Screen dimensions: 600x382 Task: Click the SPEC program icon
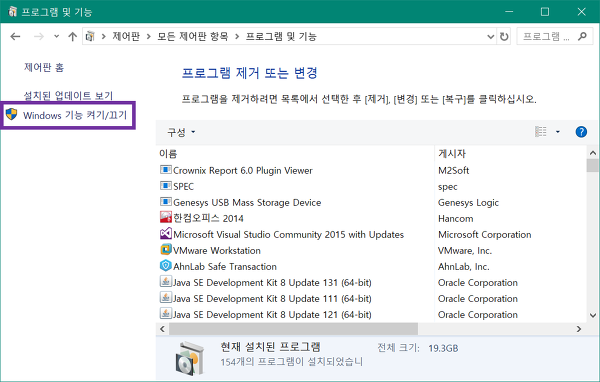tap(165, 186)
